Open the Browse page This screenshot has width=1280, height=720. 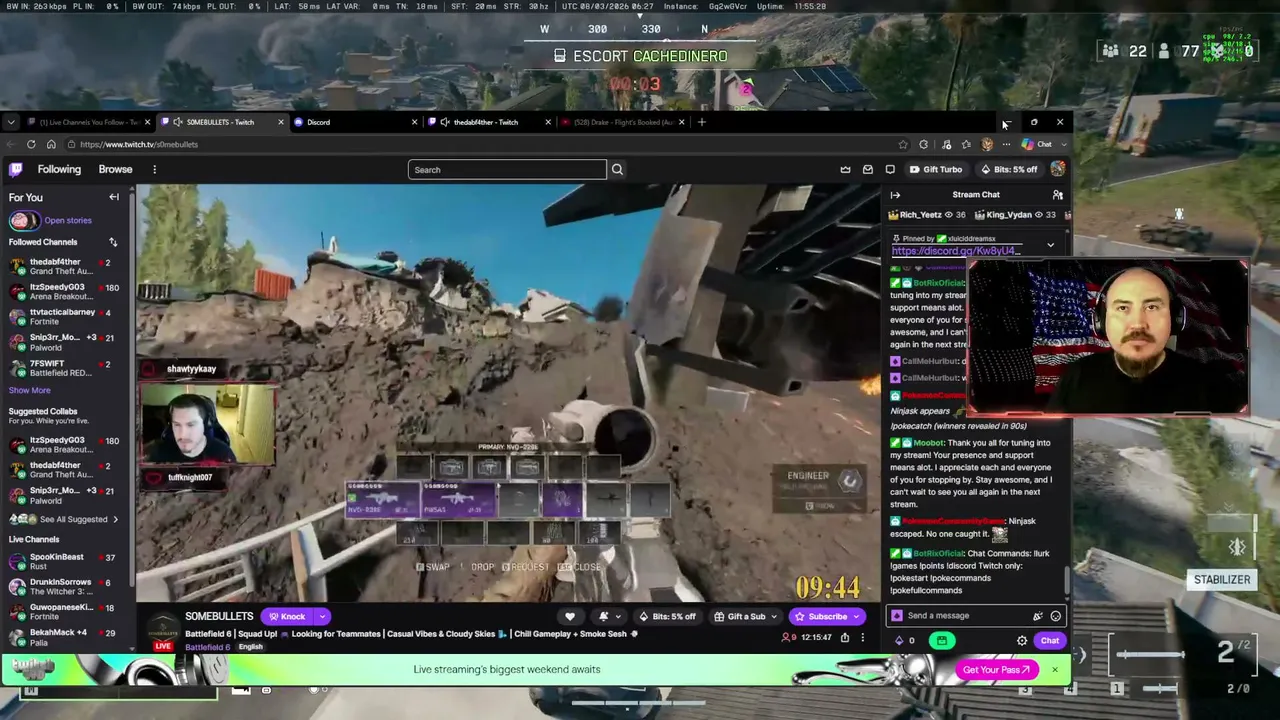(x=115, y=169)
